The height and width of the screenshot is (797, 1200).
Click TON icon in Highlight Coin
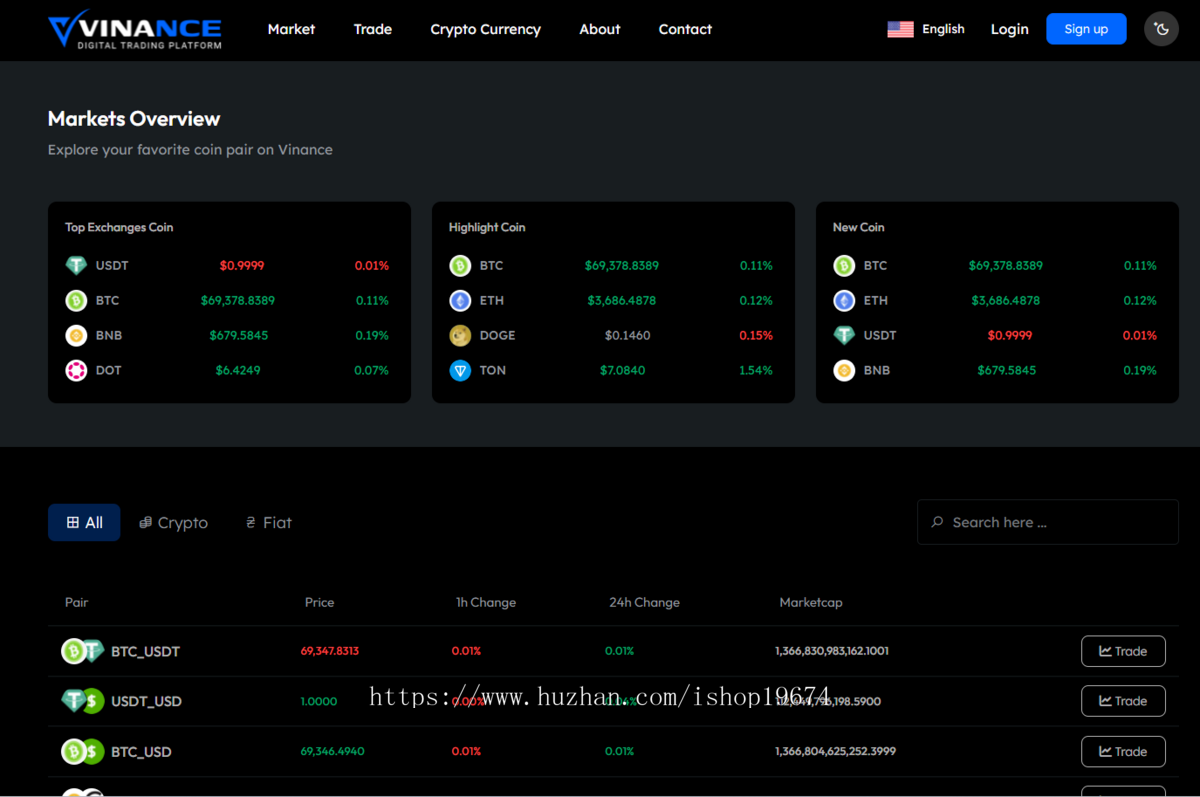click(460, 370)
